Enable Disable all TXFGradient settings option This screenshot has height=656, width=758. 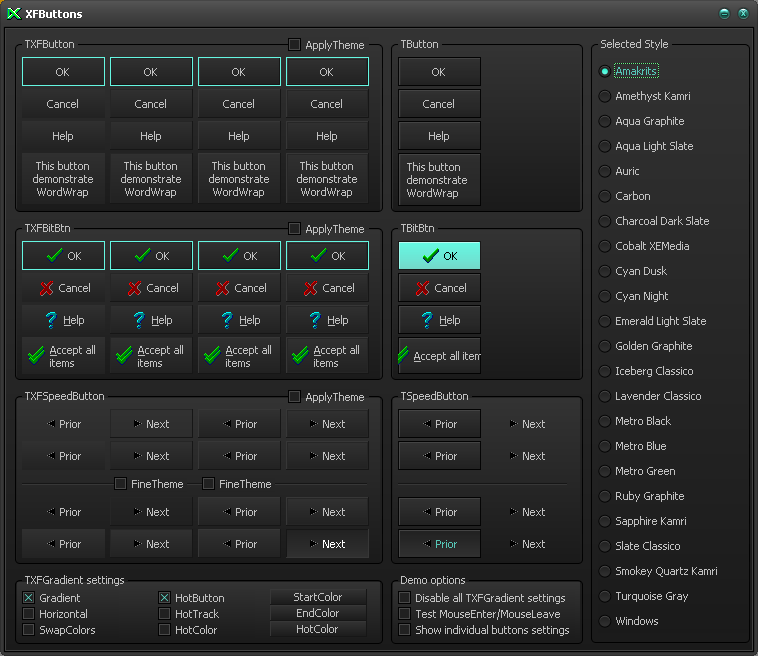click(x=405, y=598)
